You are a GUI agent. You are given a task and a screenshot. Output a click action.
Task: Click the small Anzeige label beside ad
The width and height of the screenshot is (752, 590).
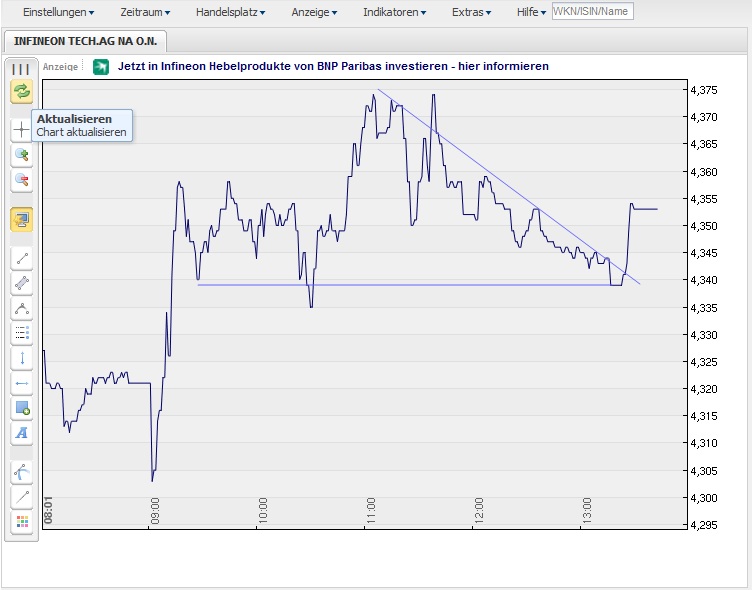(x=60, y=67)
